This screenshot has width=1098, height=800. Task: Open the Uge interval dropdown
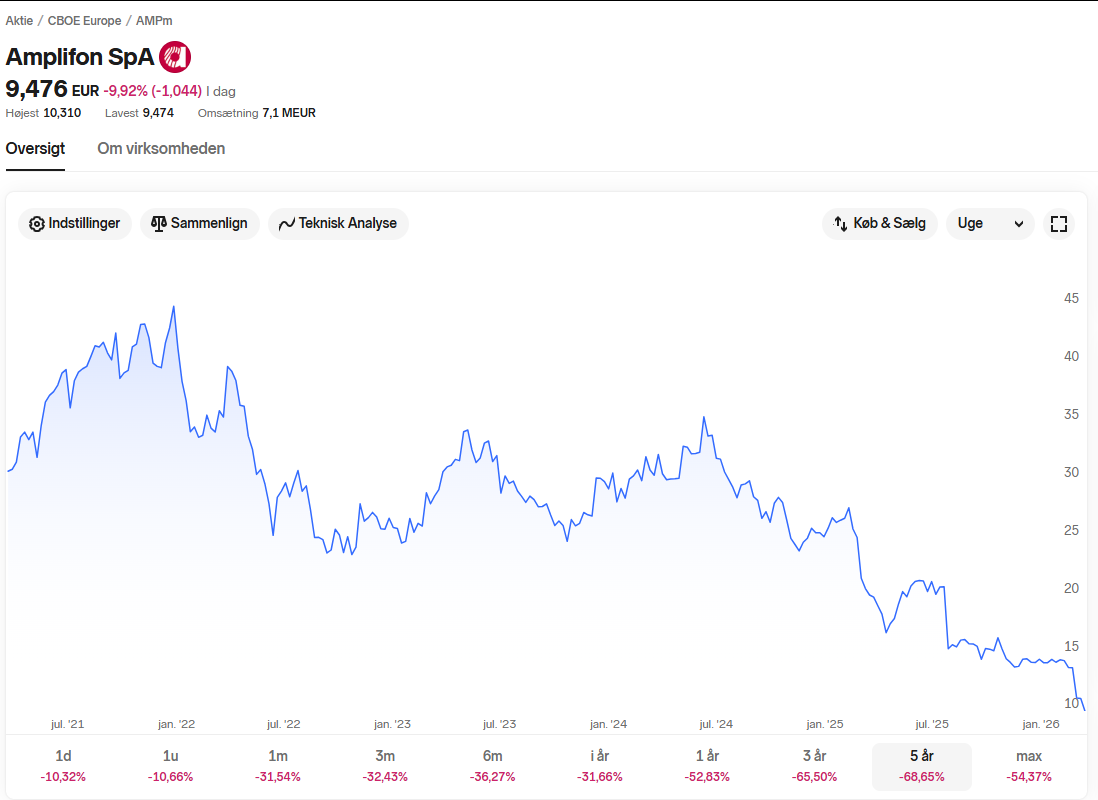click(x=989, y=223)
